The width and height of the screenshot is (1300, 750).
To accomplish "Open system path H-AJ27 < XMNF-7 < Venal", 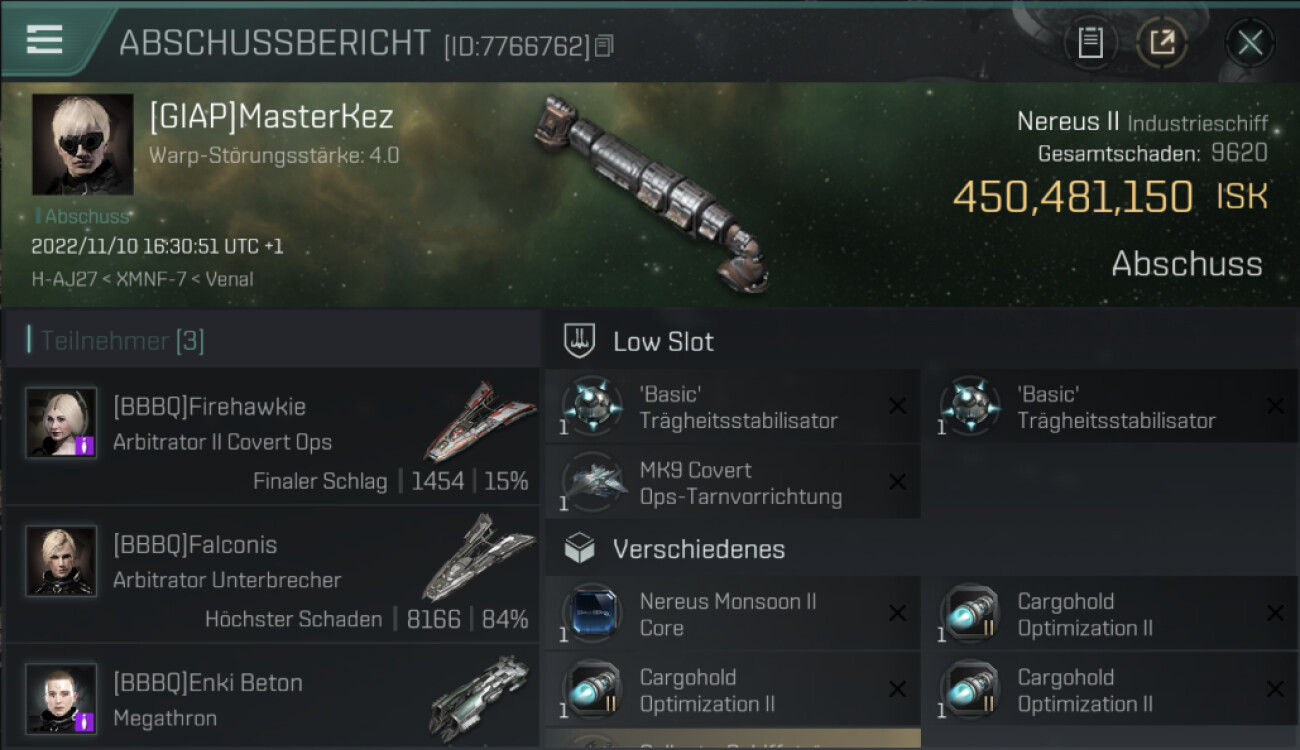I will tap(142, 279).
